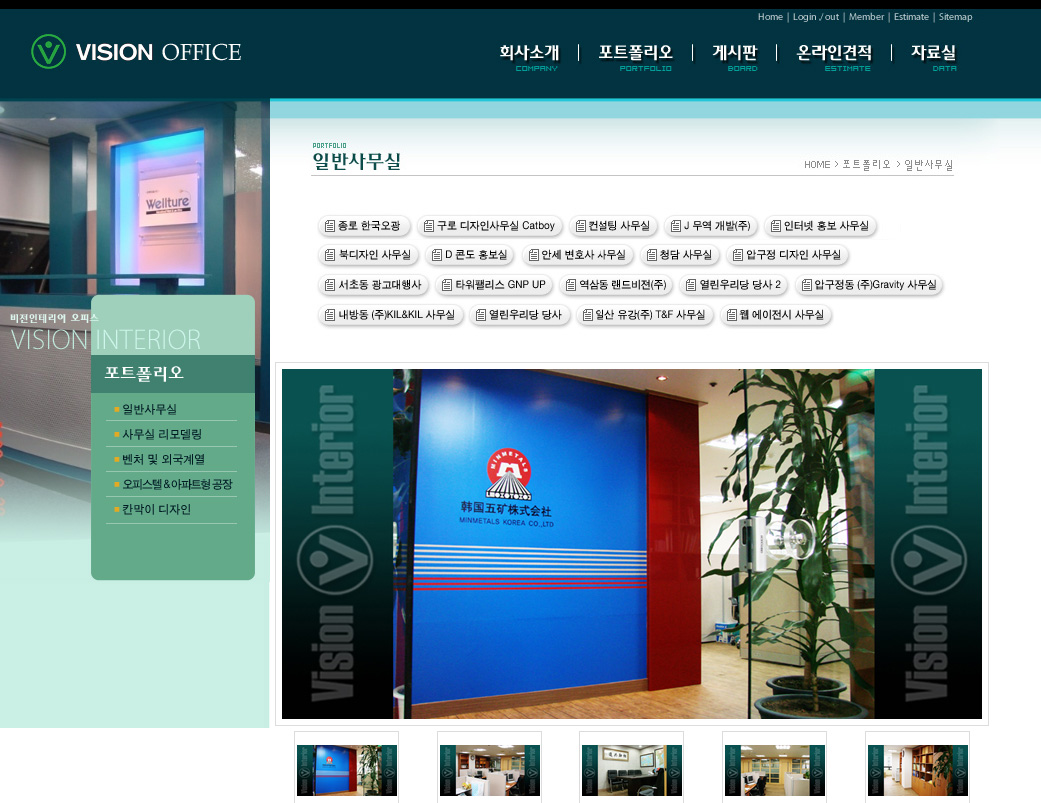This screenshot has width=1041, height=803.
Task: Open the 서초동 광고대행사 project
Action: pyautogui.click(x=374, y=285)
